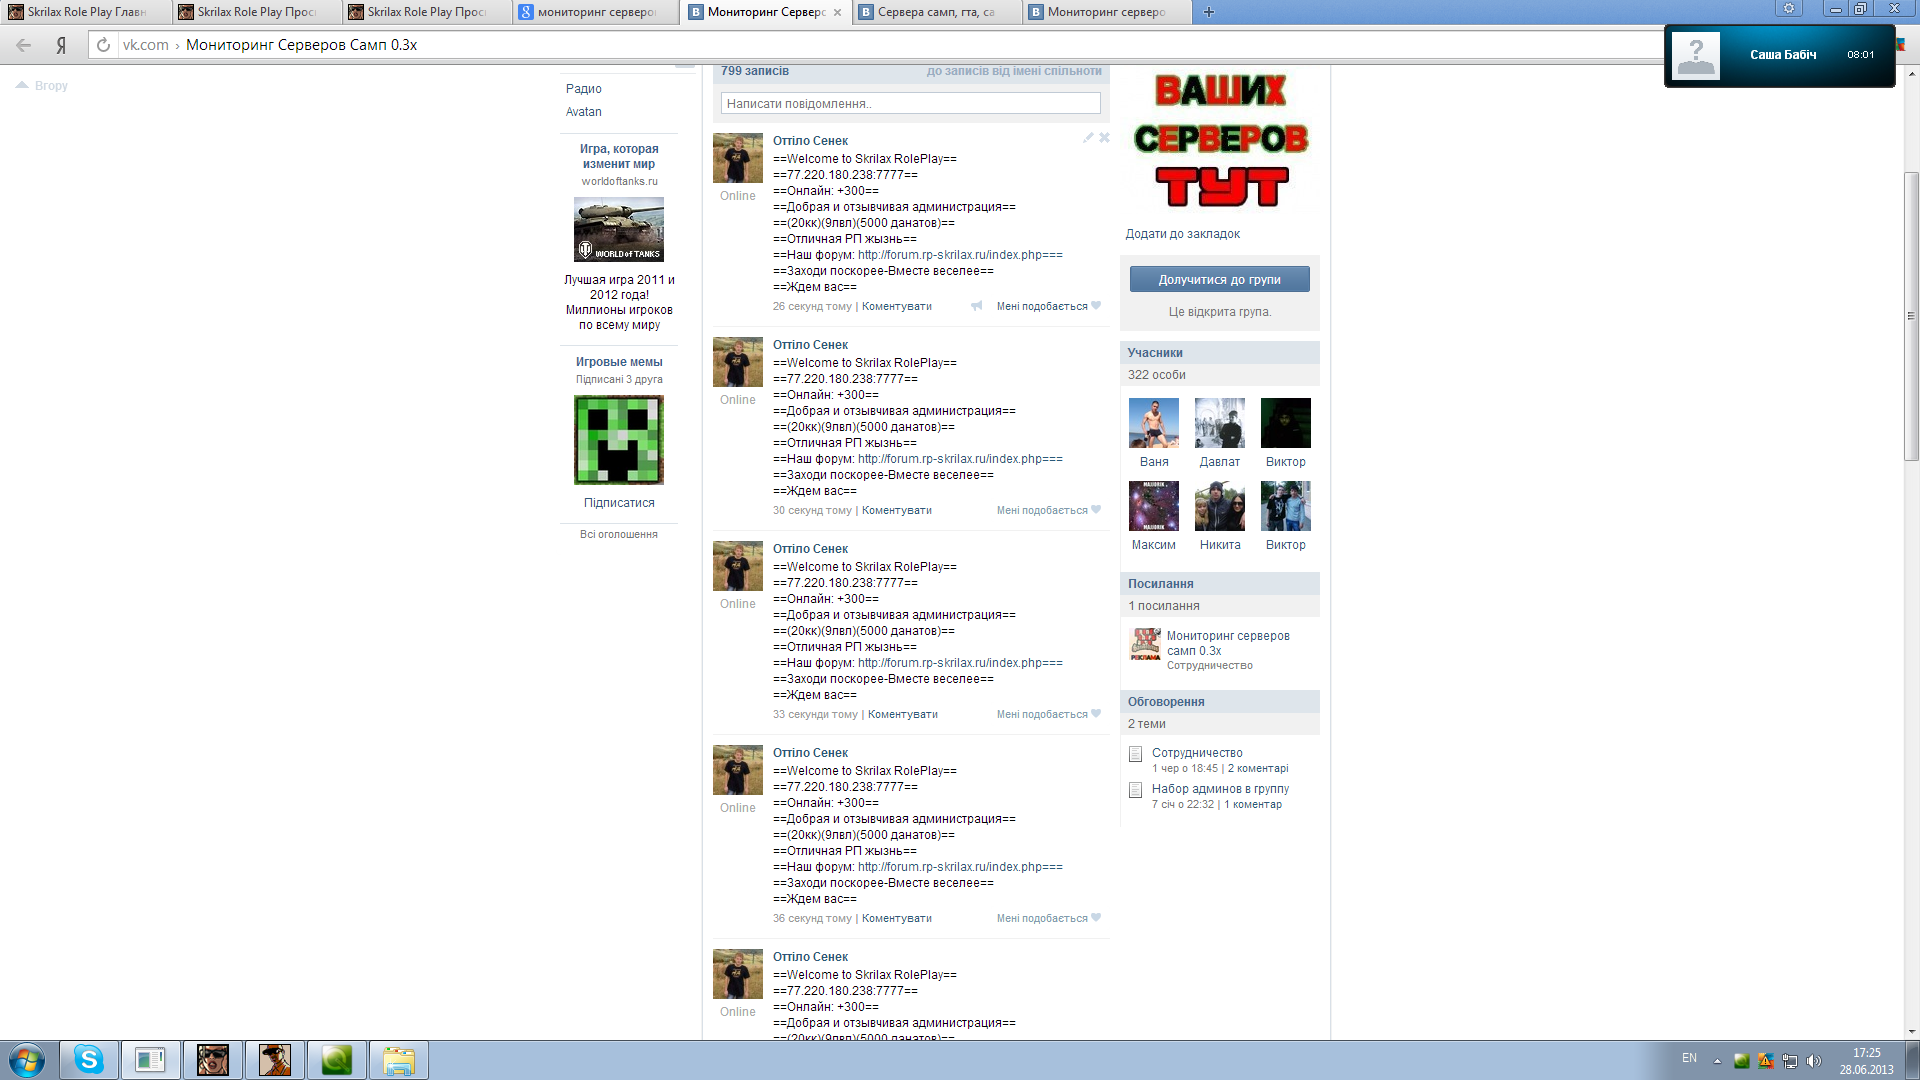
Task: Open a new browser tab with plus button
Action: (1208, 12)
